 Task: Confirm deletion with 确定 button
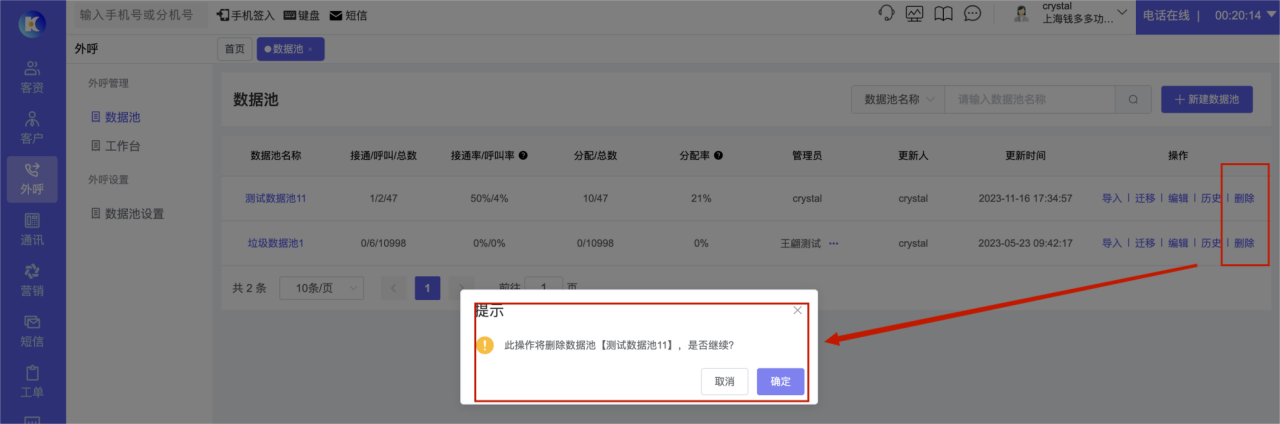coord(780,381)
